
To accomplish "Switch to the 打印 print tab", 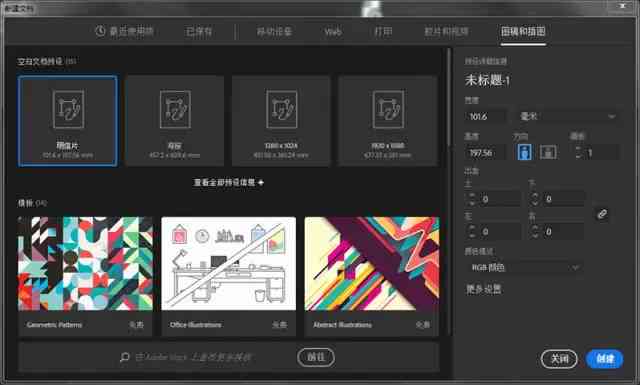I will pos(383,31).
